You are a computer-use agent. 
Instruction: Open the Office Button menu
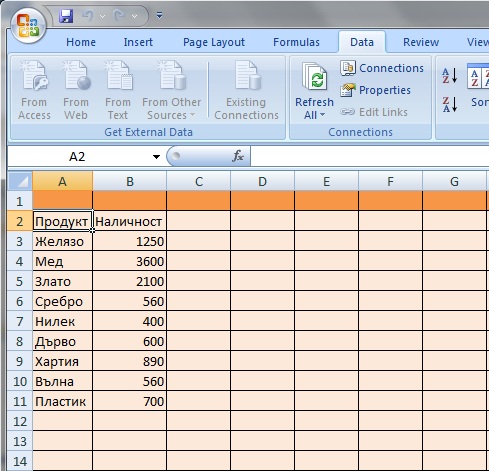coord(28,25)
